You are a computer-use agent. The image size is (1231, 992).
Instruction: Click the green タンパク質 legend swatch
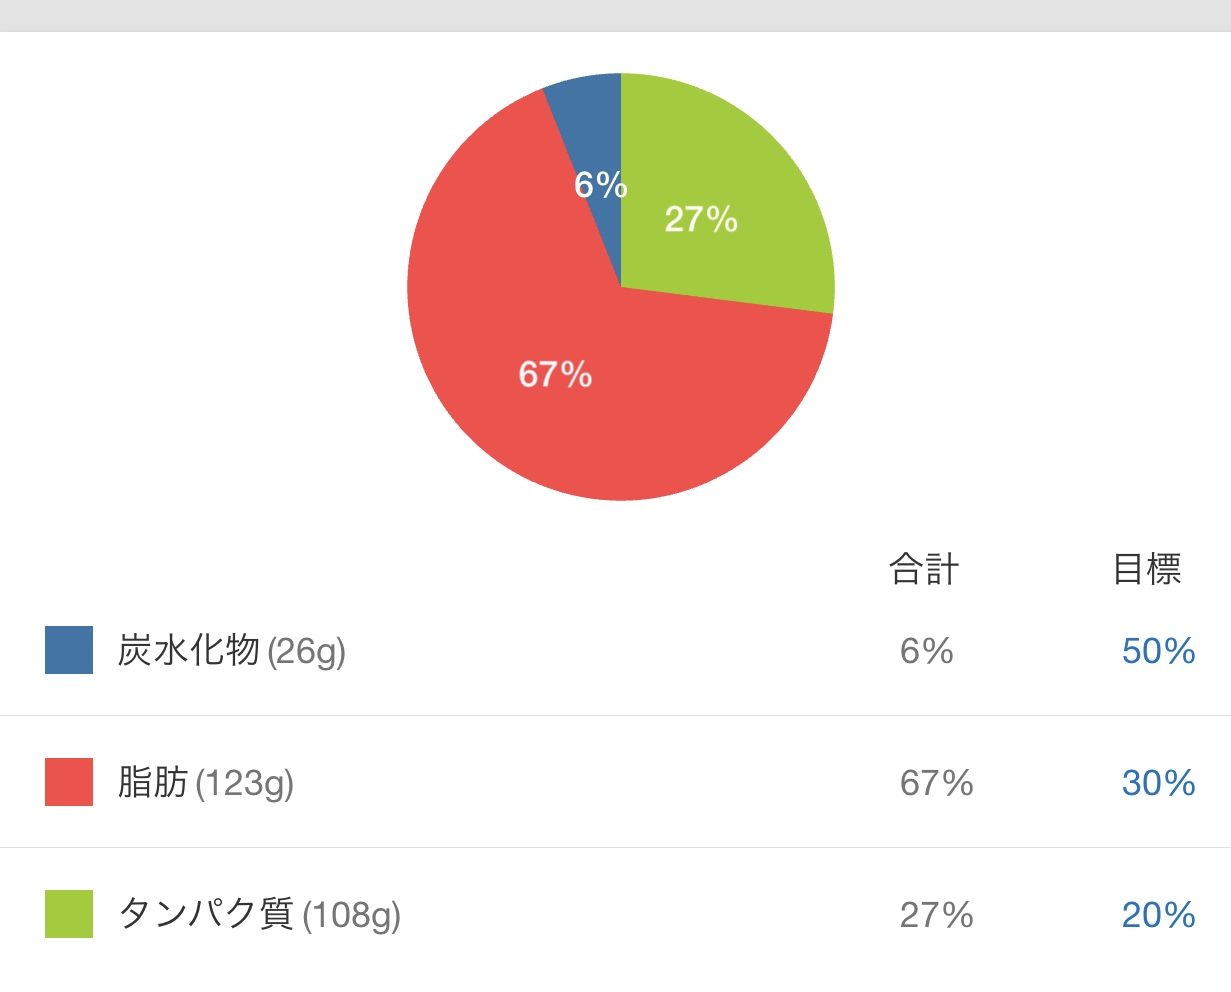pyautogui.click(x=69, y=914)
